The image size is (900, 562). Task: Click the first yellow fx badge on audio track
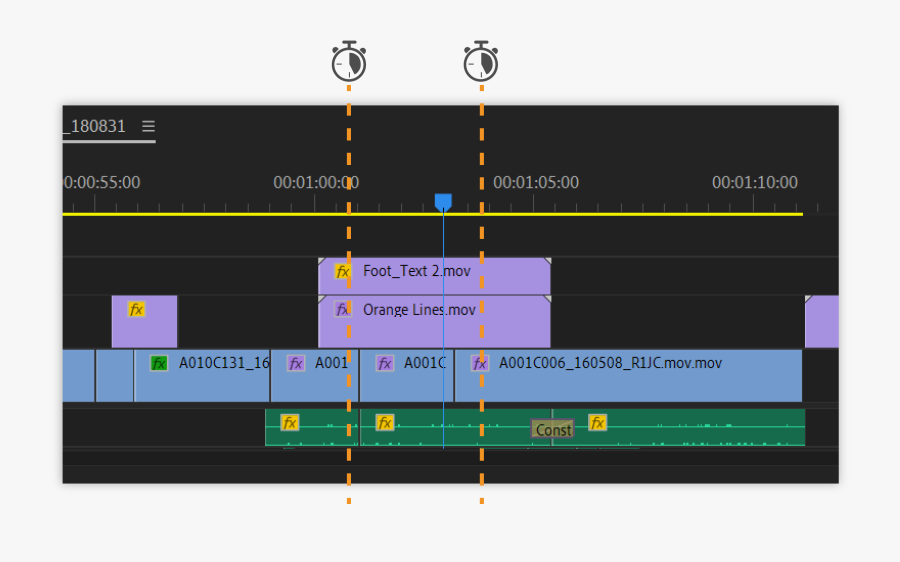pyautogui.click(x=290, y=422)
